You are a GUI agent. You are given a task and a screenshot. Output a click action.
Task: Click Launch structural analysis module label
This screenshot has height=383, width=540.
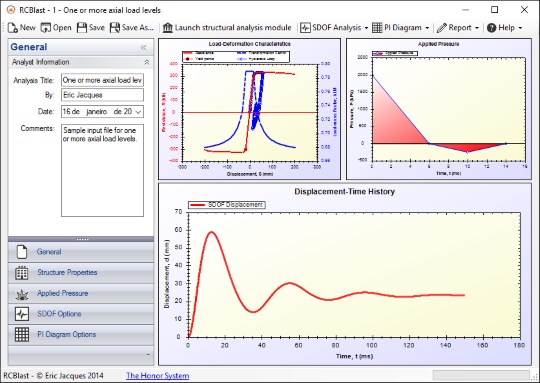(x=233, y=28)
